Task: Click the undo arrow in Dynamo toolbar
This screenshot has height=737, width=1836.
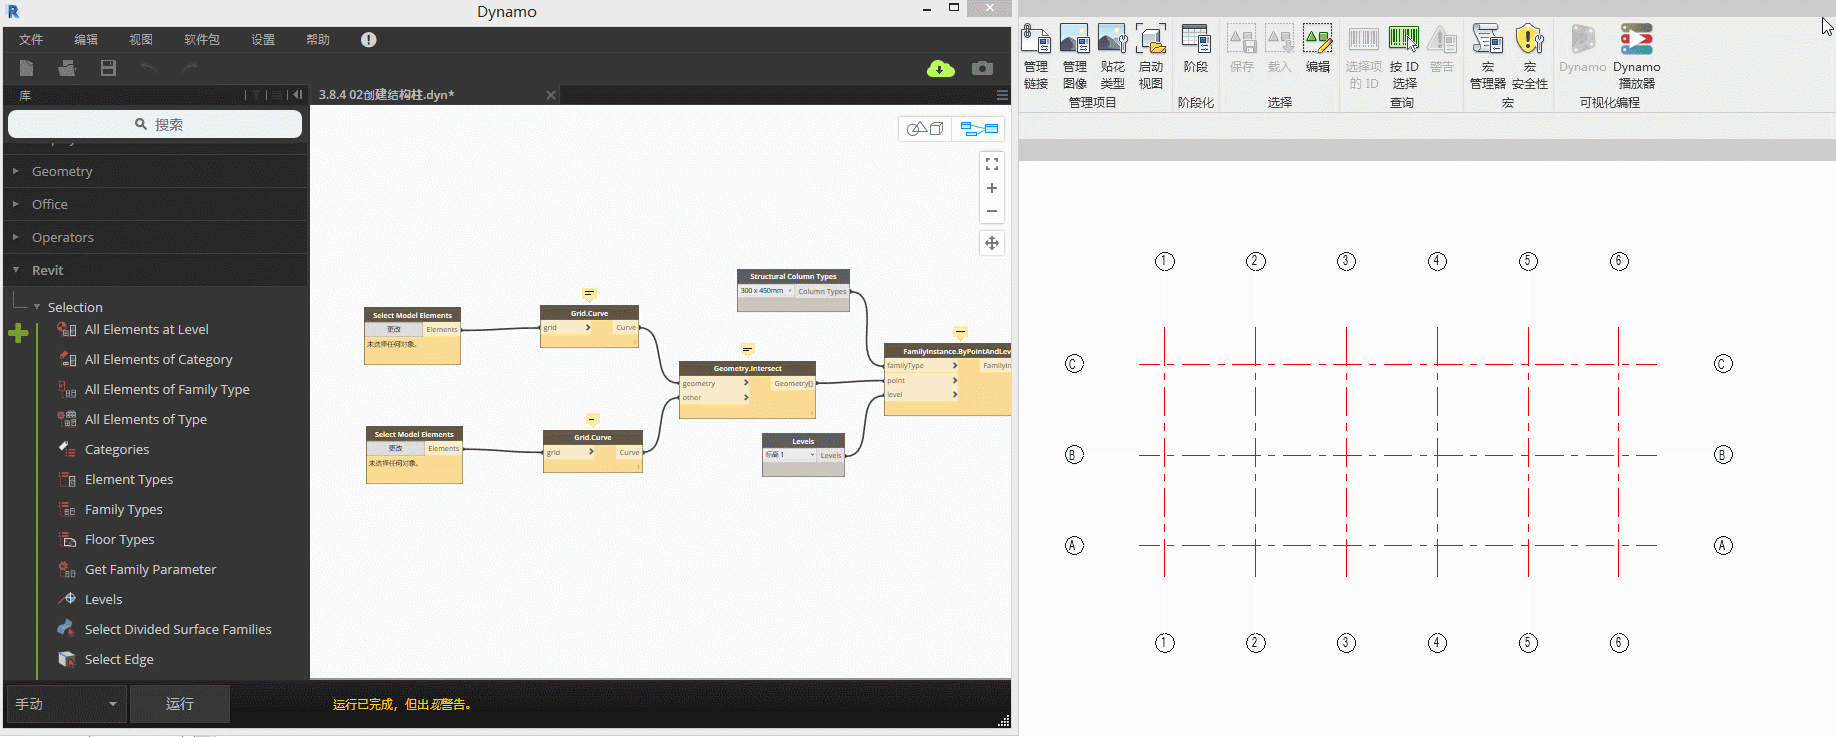Action: click(149, 68)
